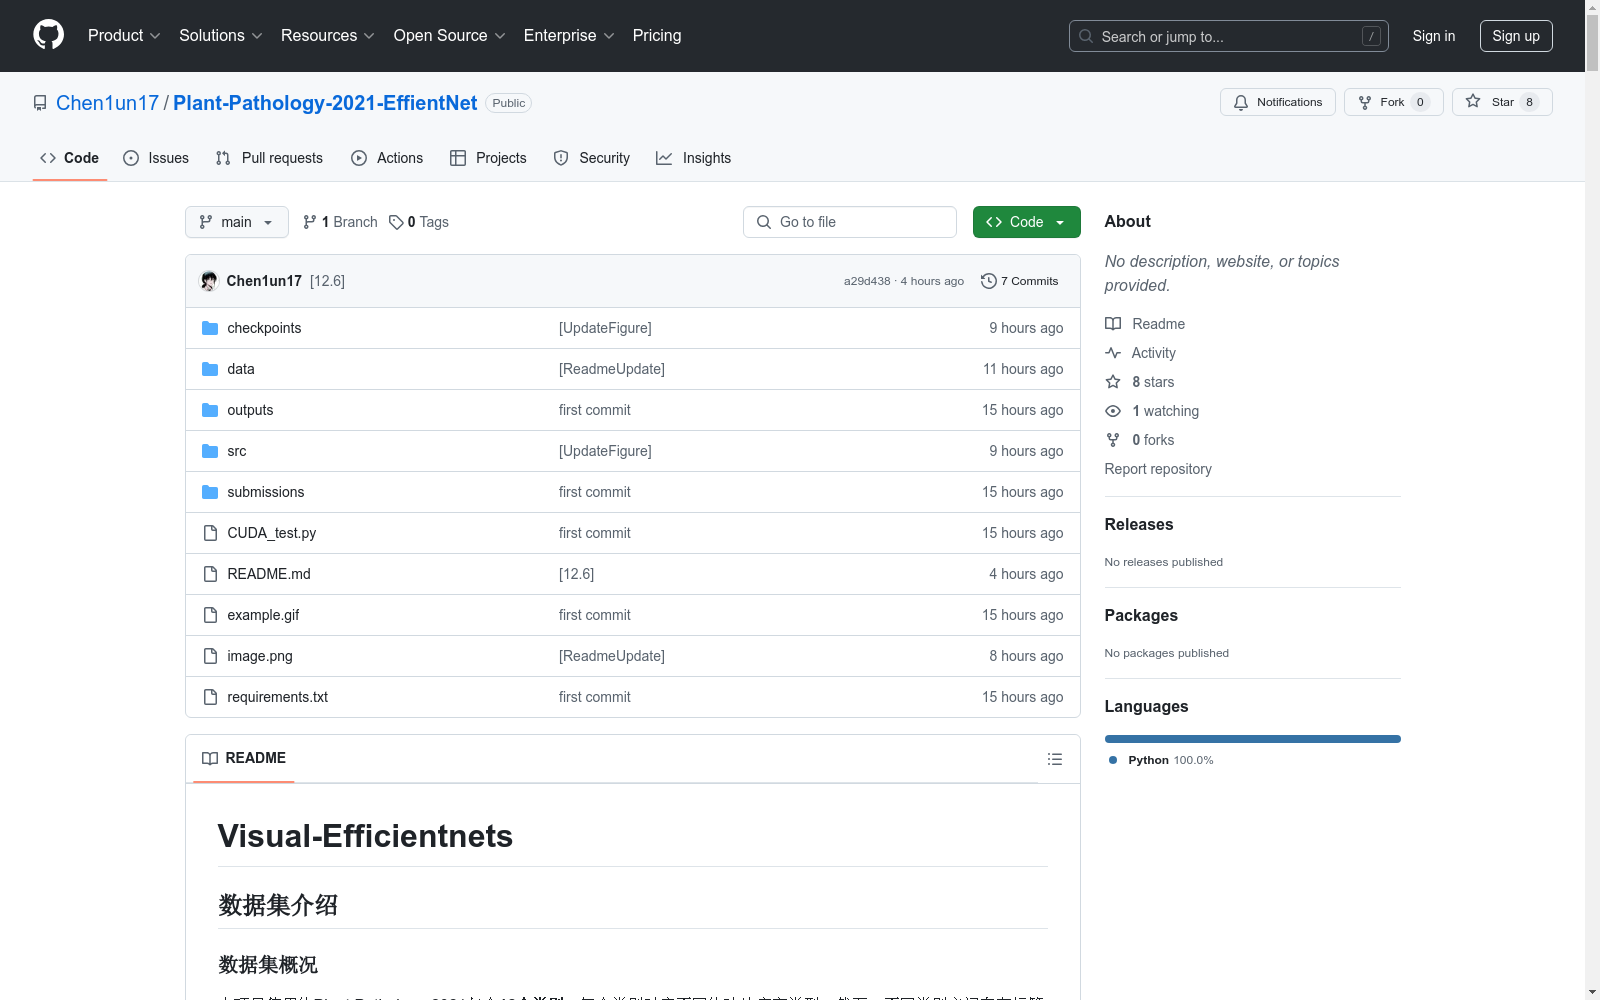The height and width of the screenshot is (1000, 1600).
Task: Click the tag icon beside 0 Tags
Action: [x=396, y=222]
